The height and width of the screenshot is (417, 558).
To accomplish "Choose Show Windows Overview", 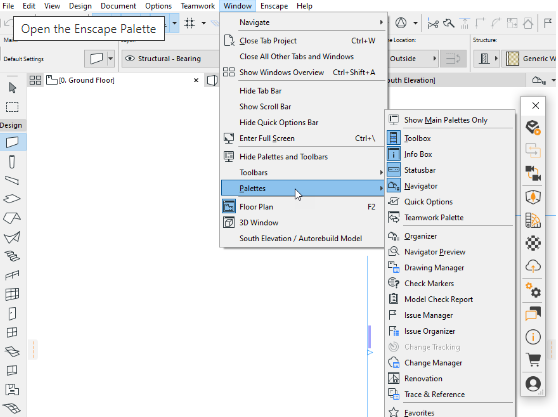I will [302, 72].
